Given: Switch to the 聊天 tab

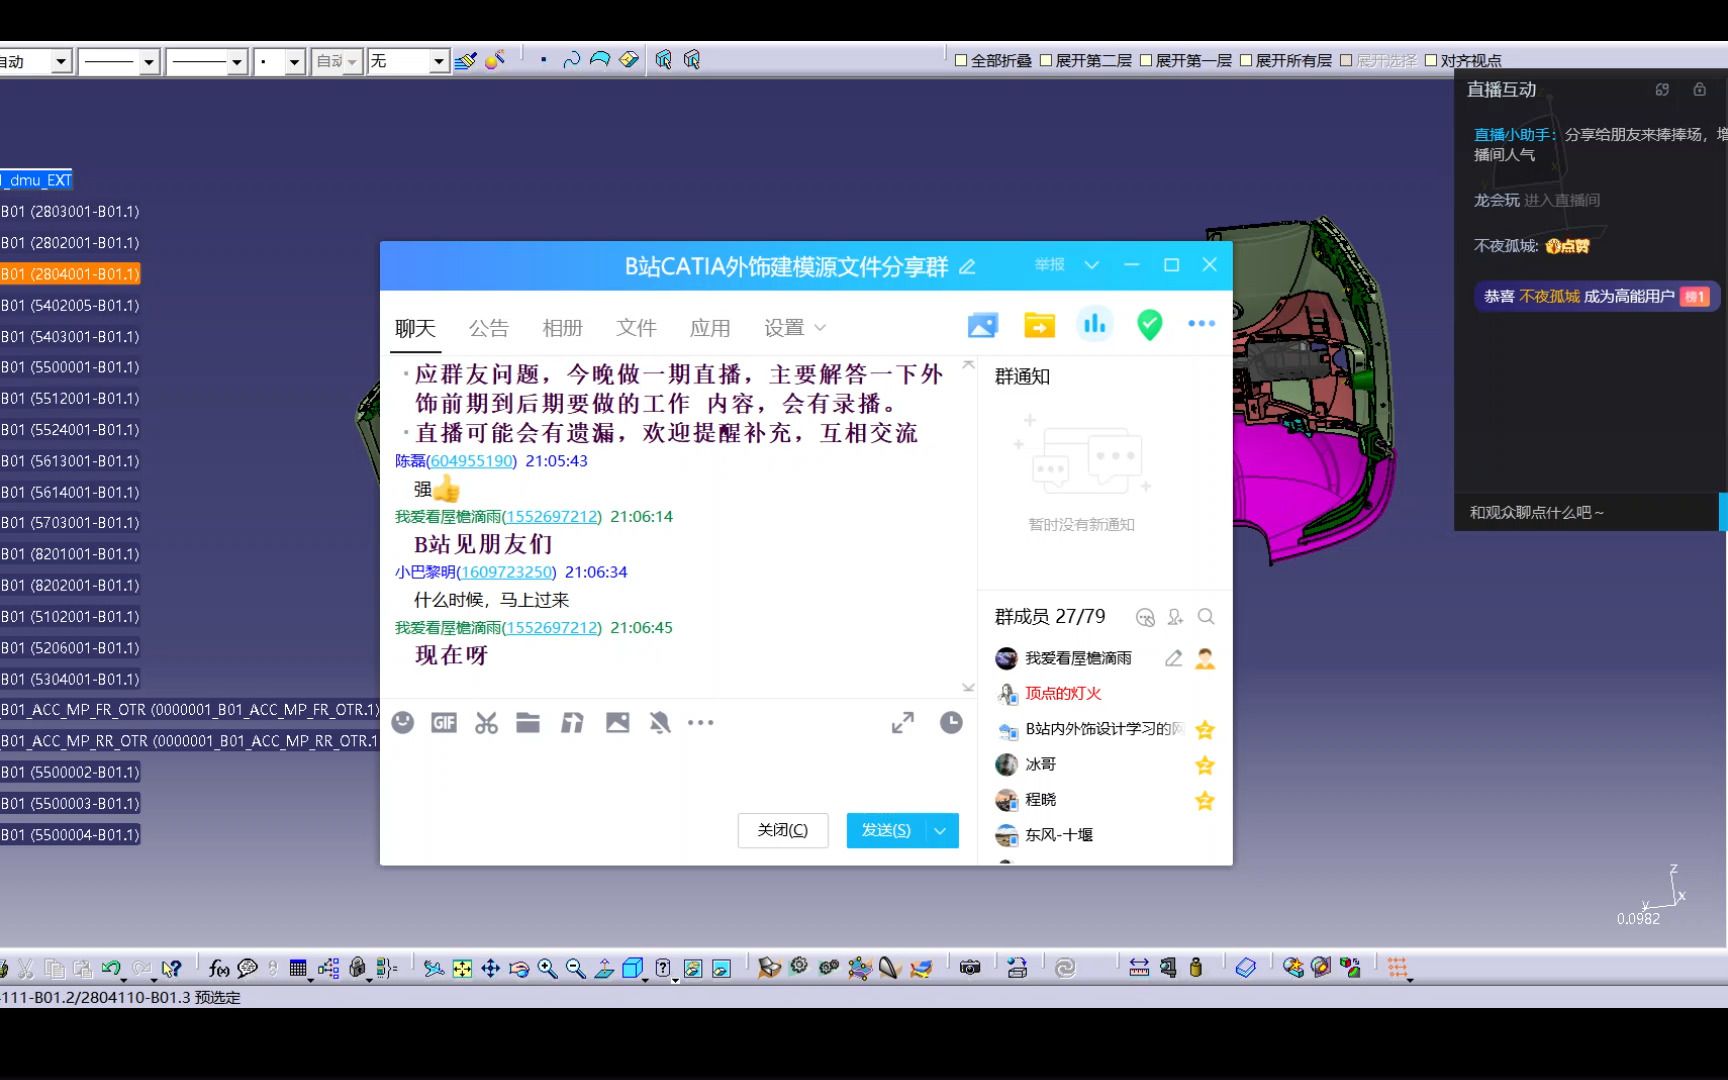Looking at the screenshot, I should click(x=415, y=328).
